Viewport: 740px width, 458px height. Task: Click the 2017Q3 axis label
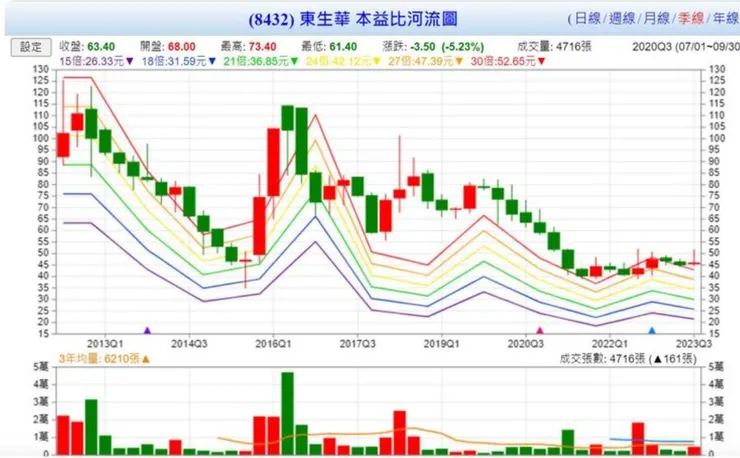tap(357, 344)
